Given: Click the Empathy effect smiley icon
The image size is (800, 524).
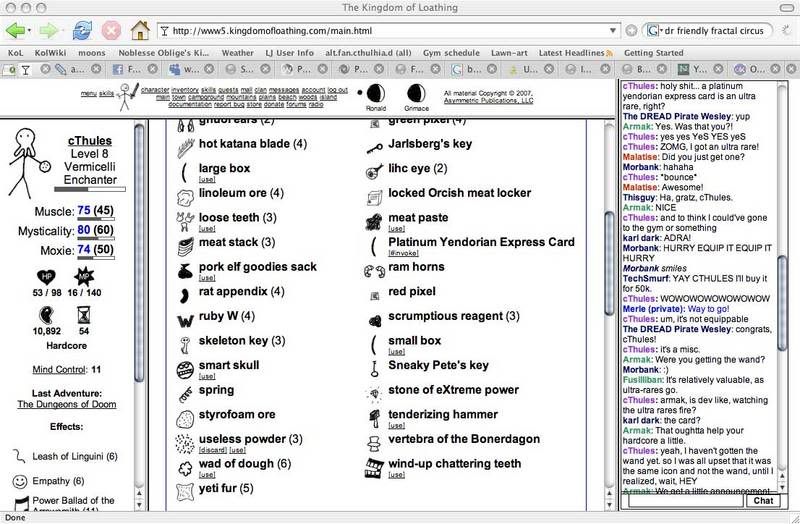Looking at the screenshot, I should pyautogui.click(x=20, y=481).
